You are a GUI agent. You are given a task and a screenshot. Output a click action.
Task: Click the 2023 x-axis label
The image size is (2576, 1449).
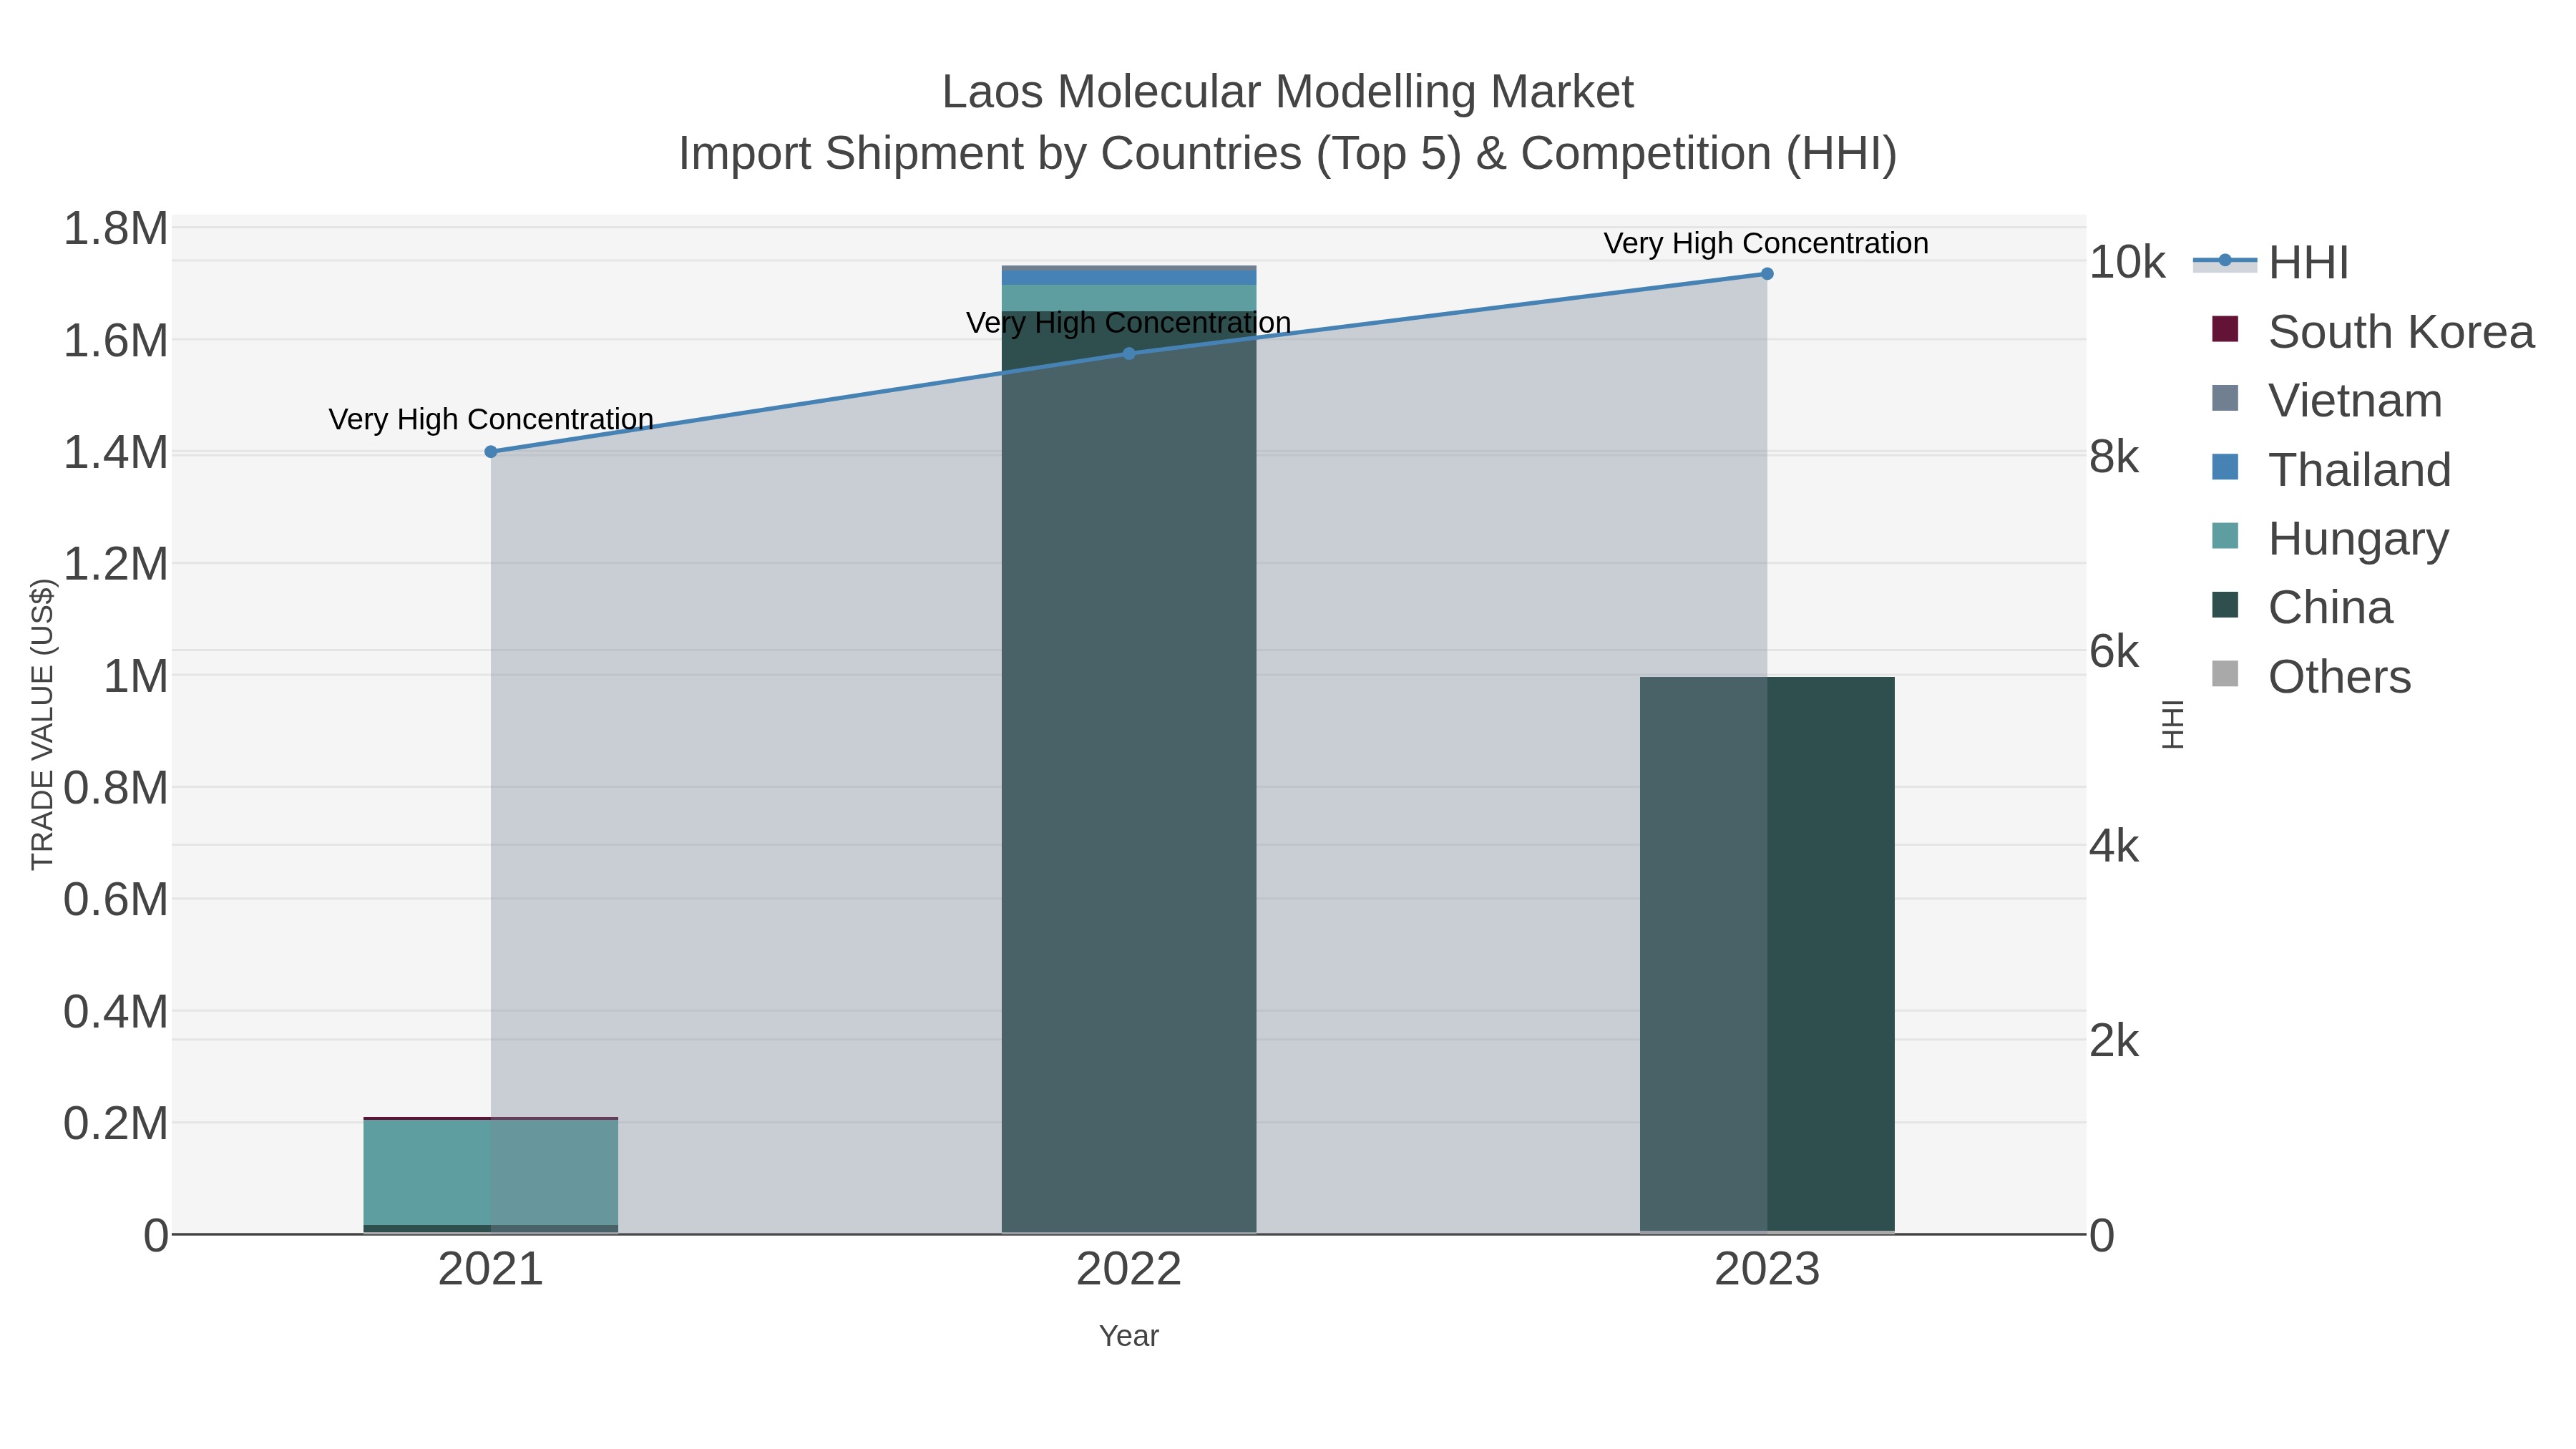pyautogui.click(x=1767, y=1270)
